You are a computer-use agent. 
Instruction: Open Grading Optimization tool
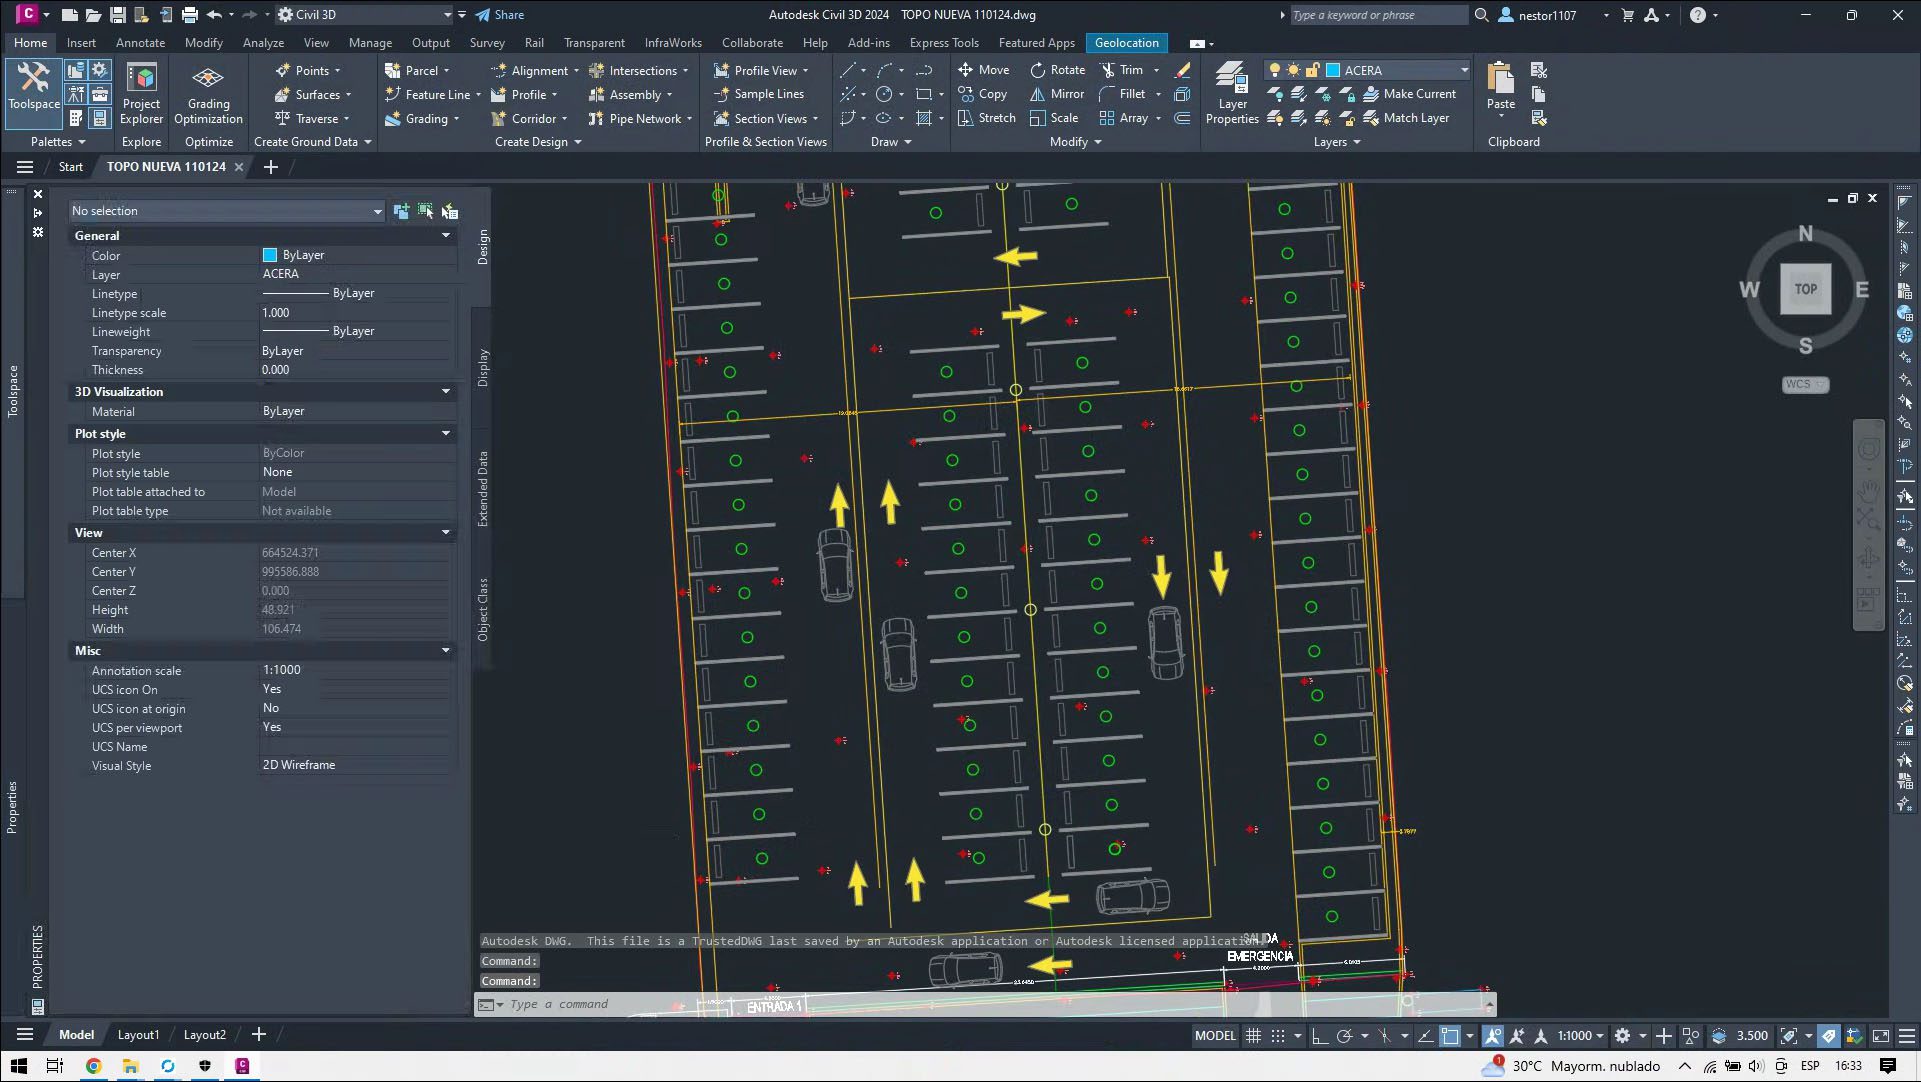208,87
